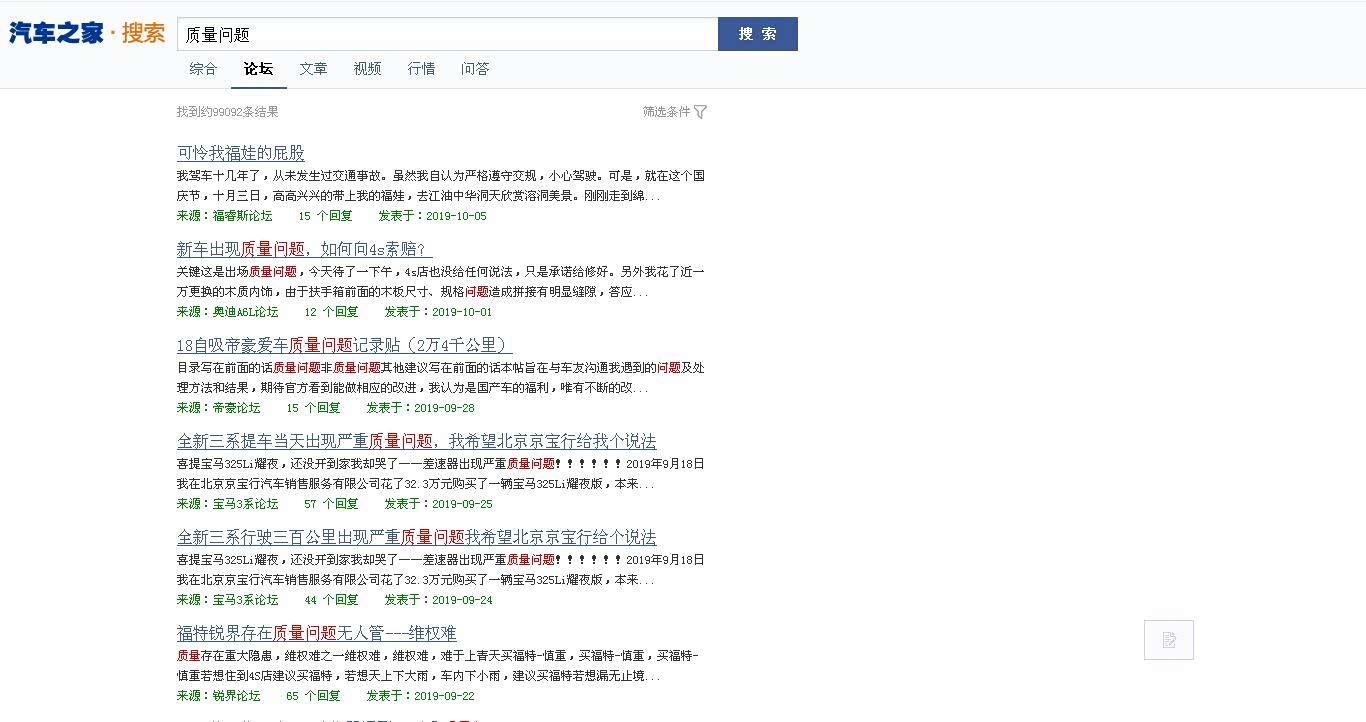Expand the 筛选条件 filter options
Image resolution: width=1366 pixels, height=722 pixels.
coord(666,112)
